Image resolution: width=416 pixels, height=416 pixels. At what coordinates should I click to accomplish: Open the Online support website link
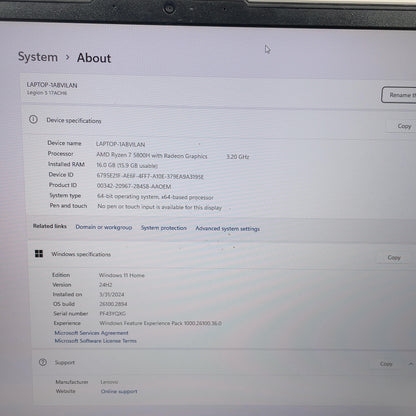(119, 391)
